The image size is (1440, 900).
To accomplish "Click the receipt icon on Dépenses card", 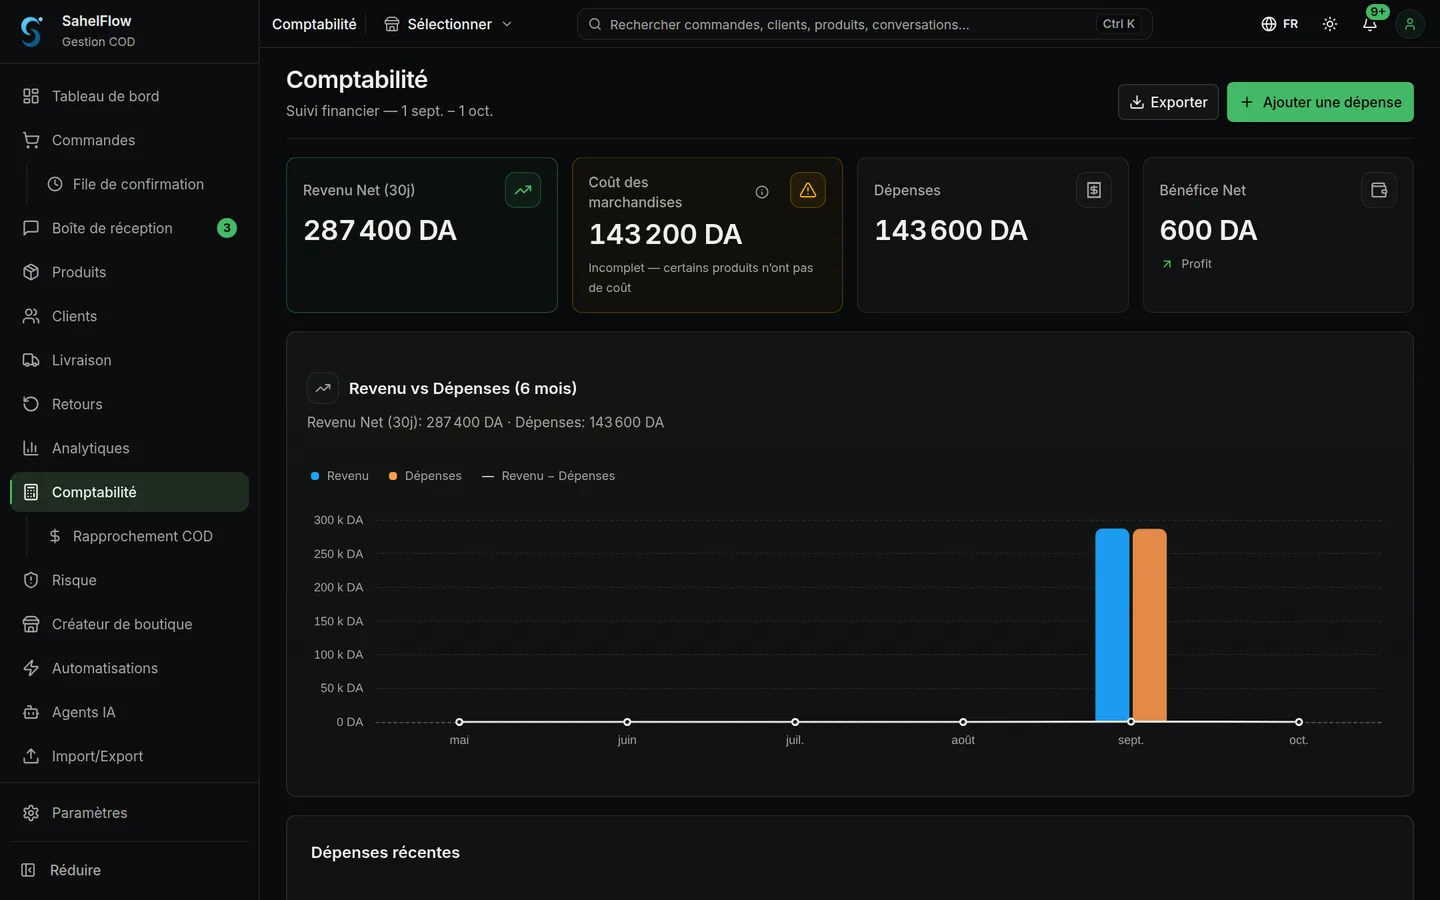I will (x=1094, y=190).
